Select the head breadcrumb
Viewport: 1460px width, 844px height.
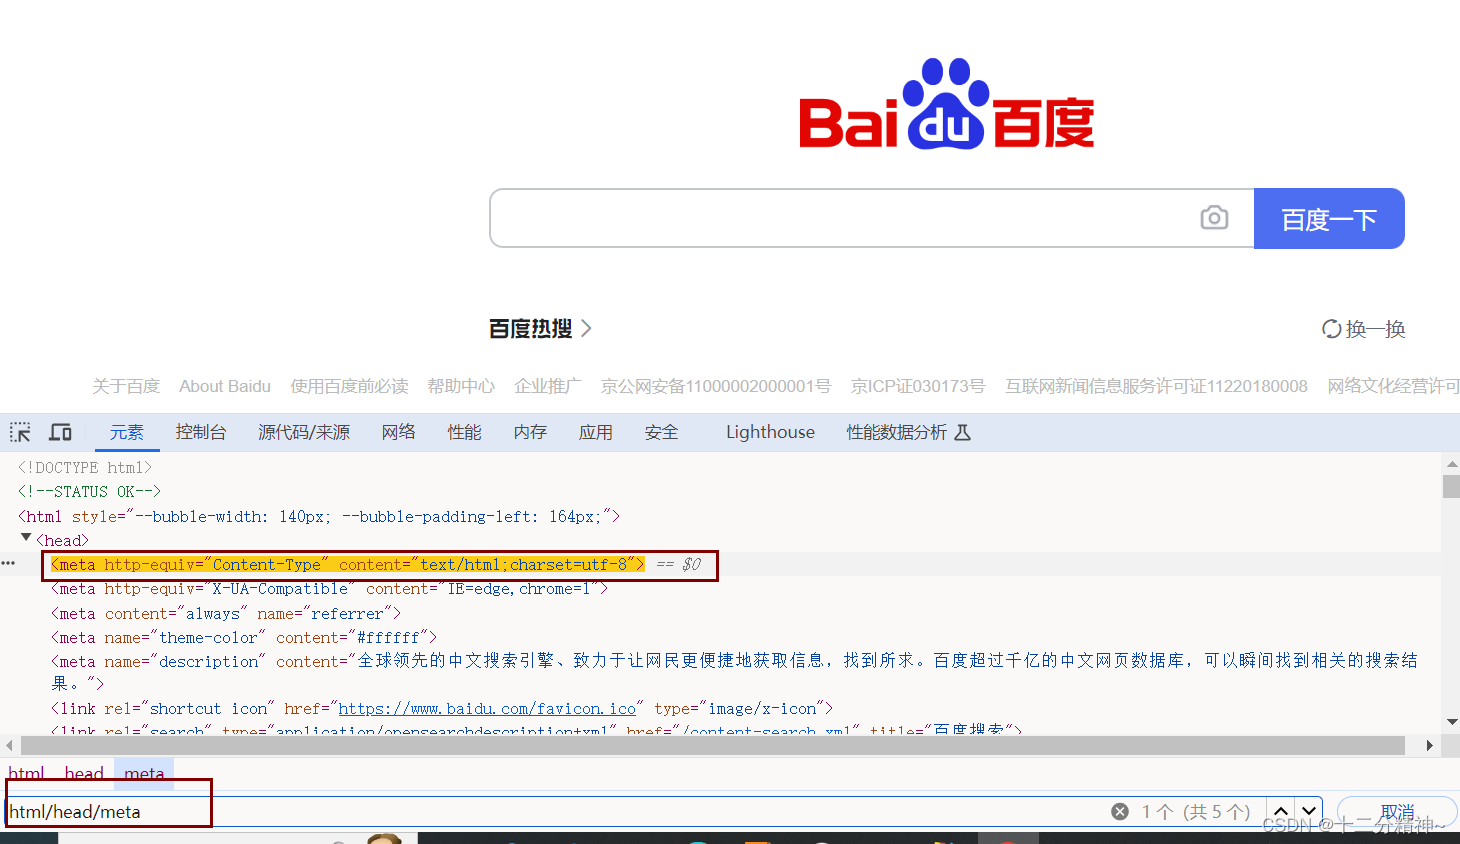pyautogui.click(x=84, y=773)
